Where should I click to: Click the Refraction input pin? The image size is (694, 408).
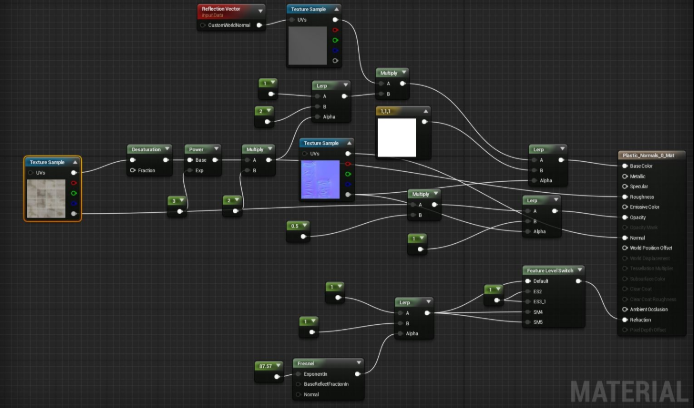click(626, 320)
